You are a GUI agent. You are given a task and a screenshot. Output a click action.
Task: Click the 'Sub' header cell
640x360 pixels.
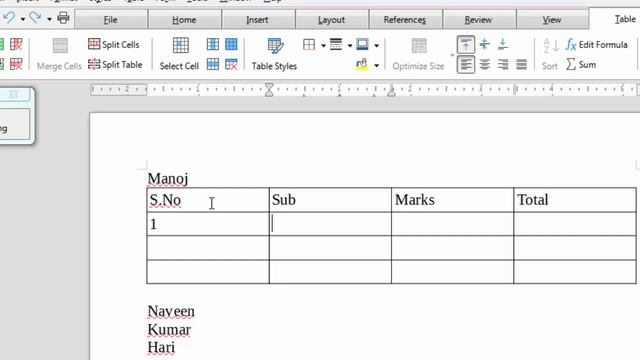click(330, 200)
